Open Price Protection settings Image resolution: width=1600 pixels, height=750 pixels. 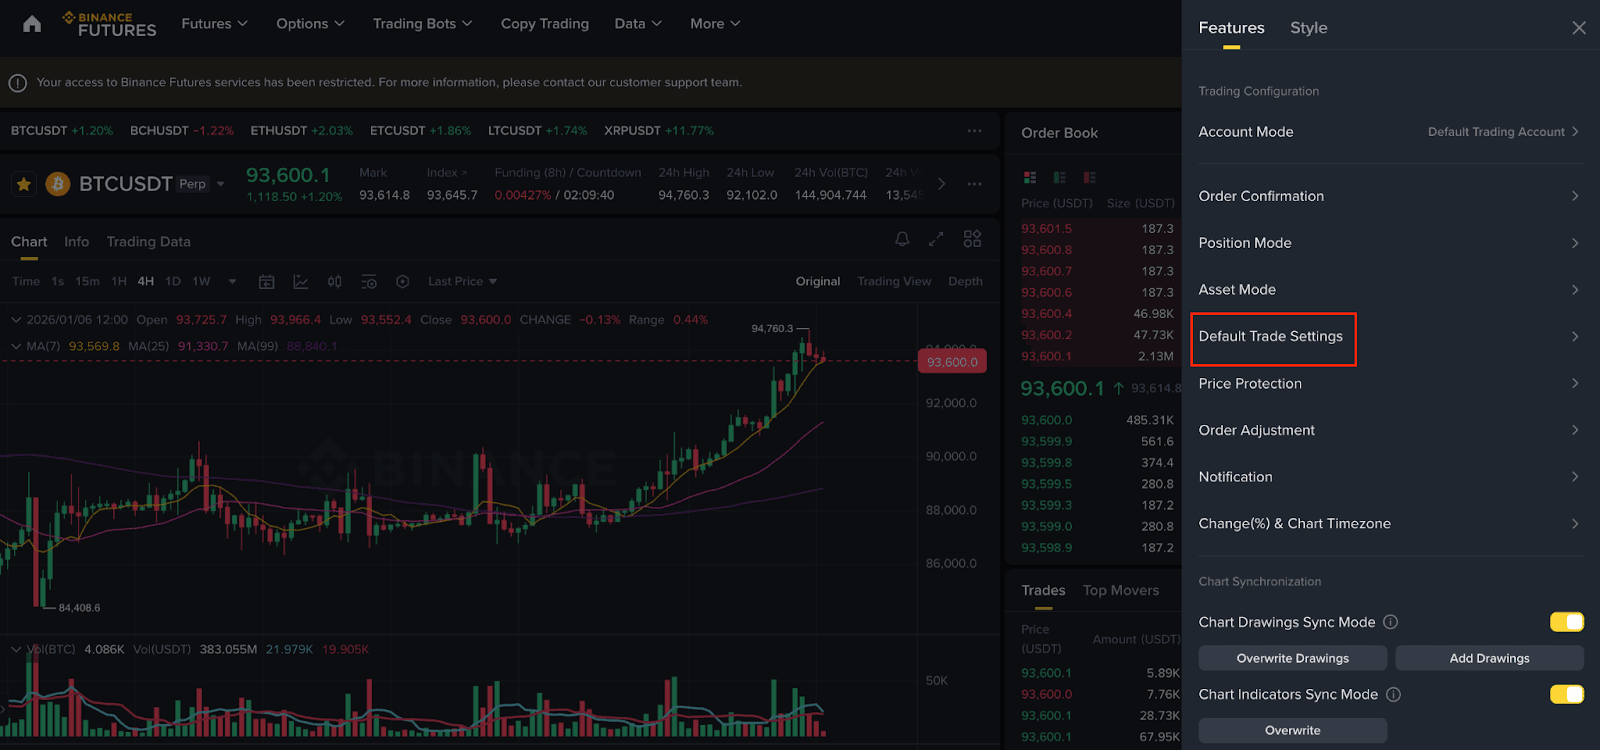[1390, 384]
